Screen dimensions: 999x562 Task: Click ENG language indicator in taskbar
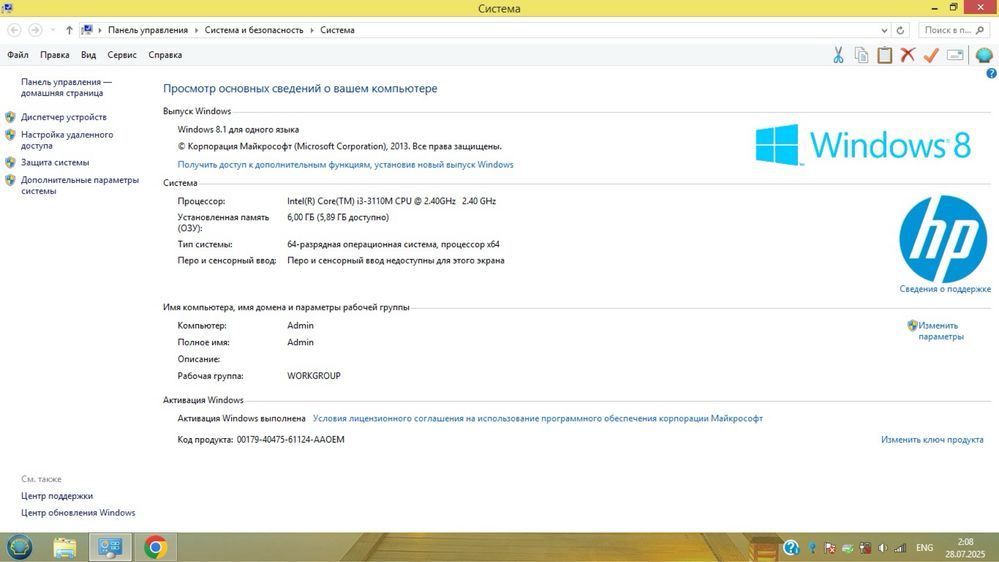pyautogui.click(x=924, y=547)
